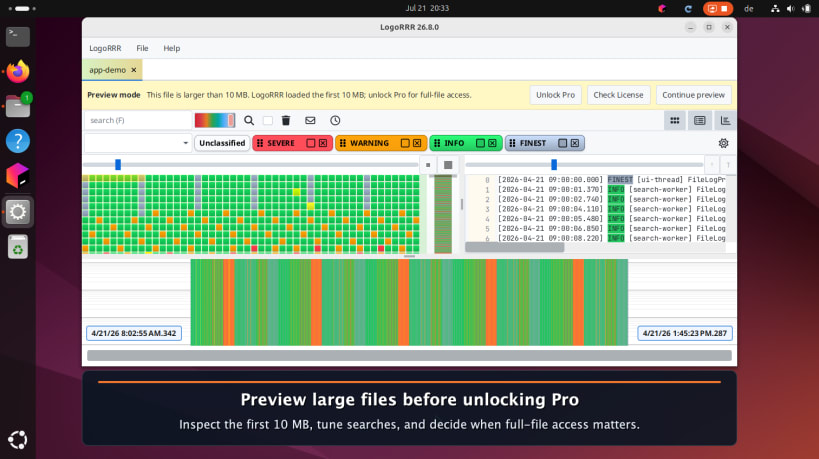The height and width of the screenshot is (459, 819).
Task: Open the filter combo box dropdown
Action: (x=138, y=143)
